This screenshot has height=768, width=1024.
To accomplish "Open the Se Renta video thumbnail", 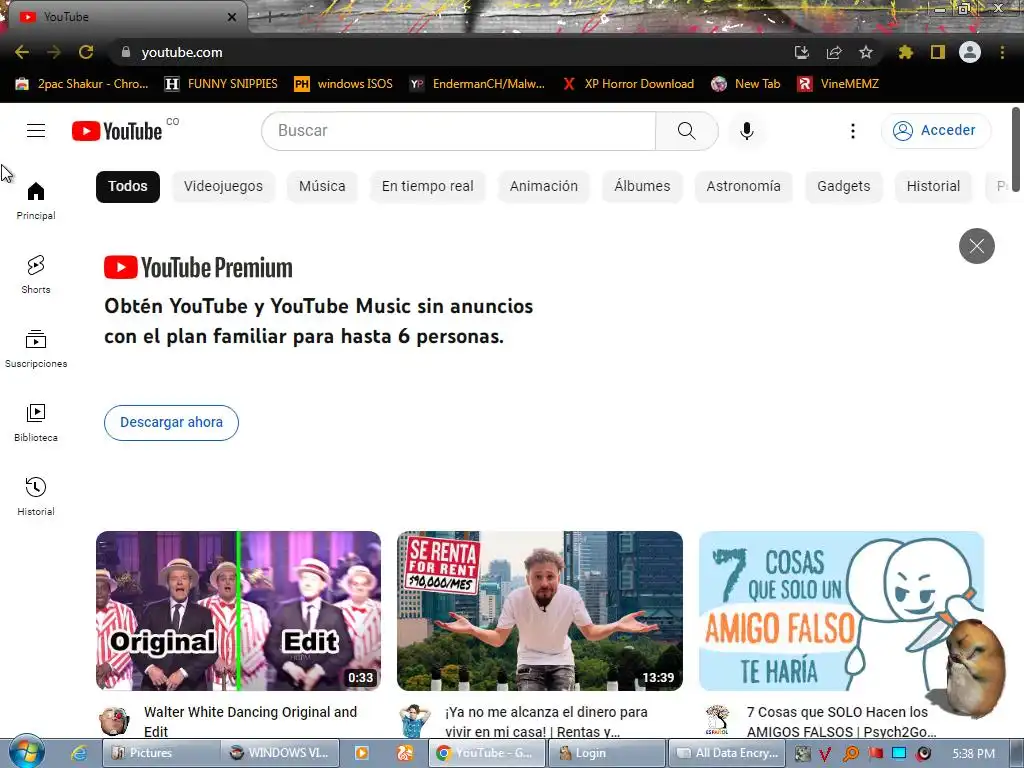I will point(540,611).
